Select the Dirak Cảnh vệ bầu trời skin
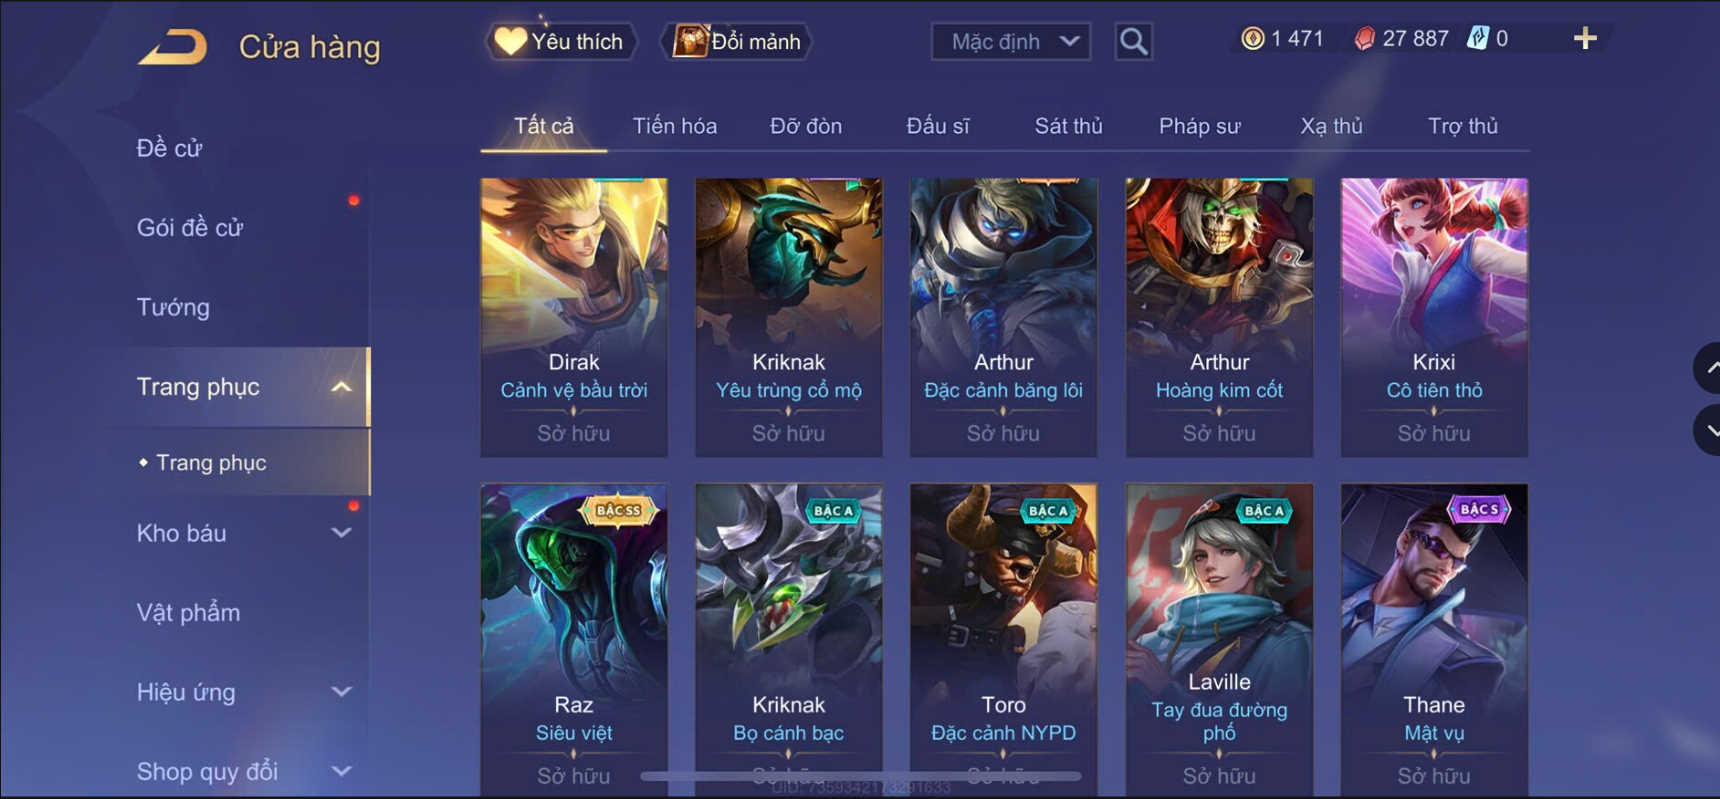 pos(574,317)
